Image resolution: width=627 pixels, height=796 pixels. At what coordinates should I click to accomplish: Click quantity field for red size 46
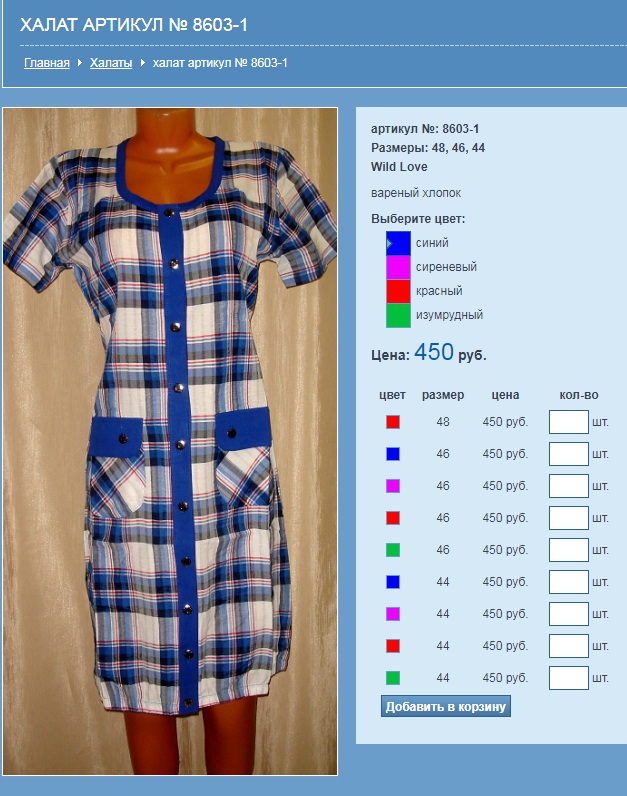click(x=569, y=518)
